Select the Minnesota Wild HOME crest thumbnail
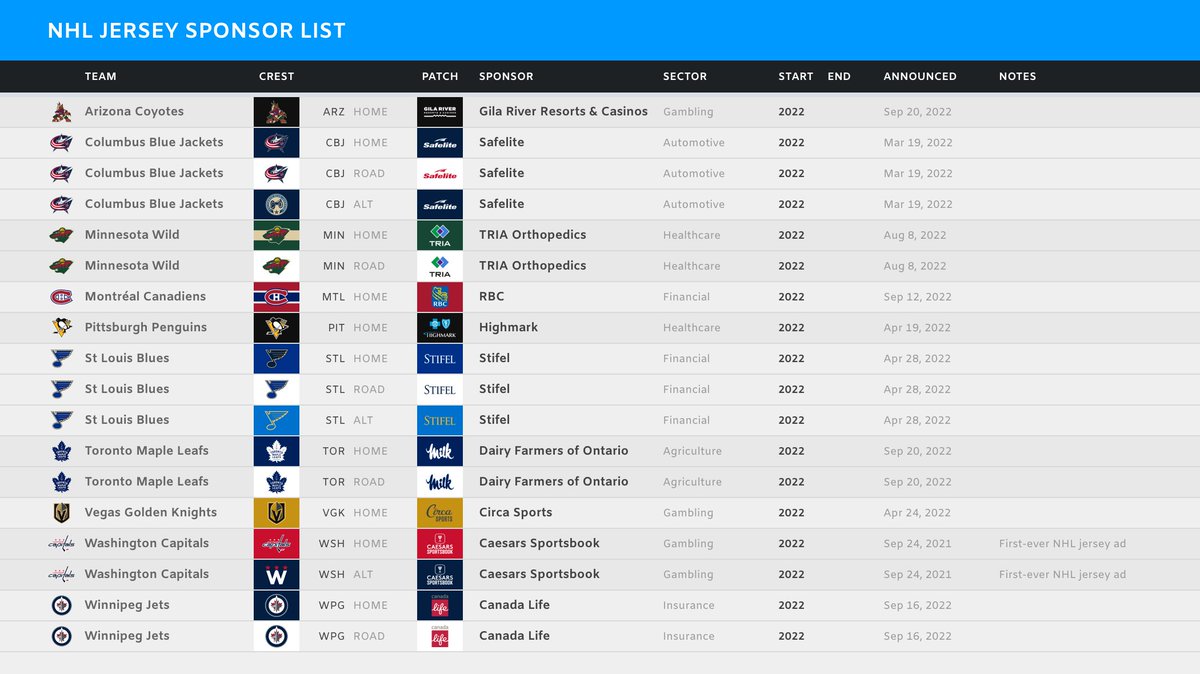 (x=276, y=235)
